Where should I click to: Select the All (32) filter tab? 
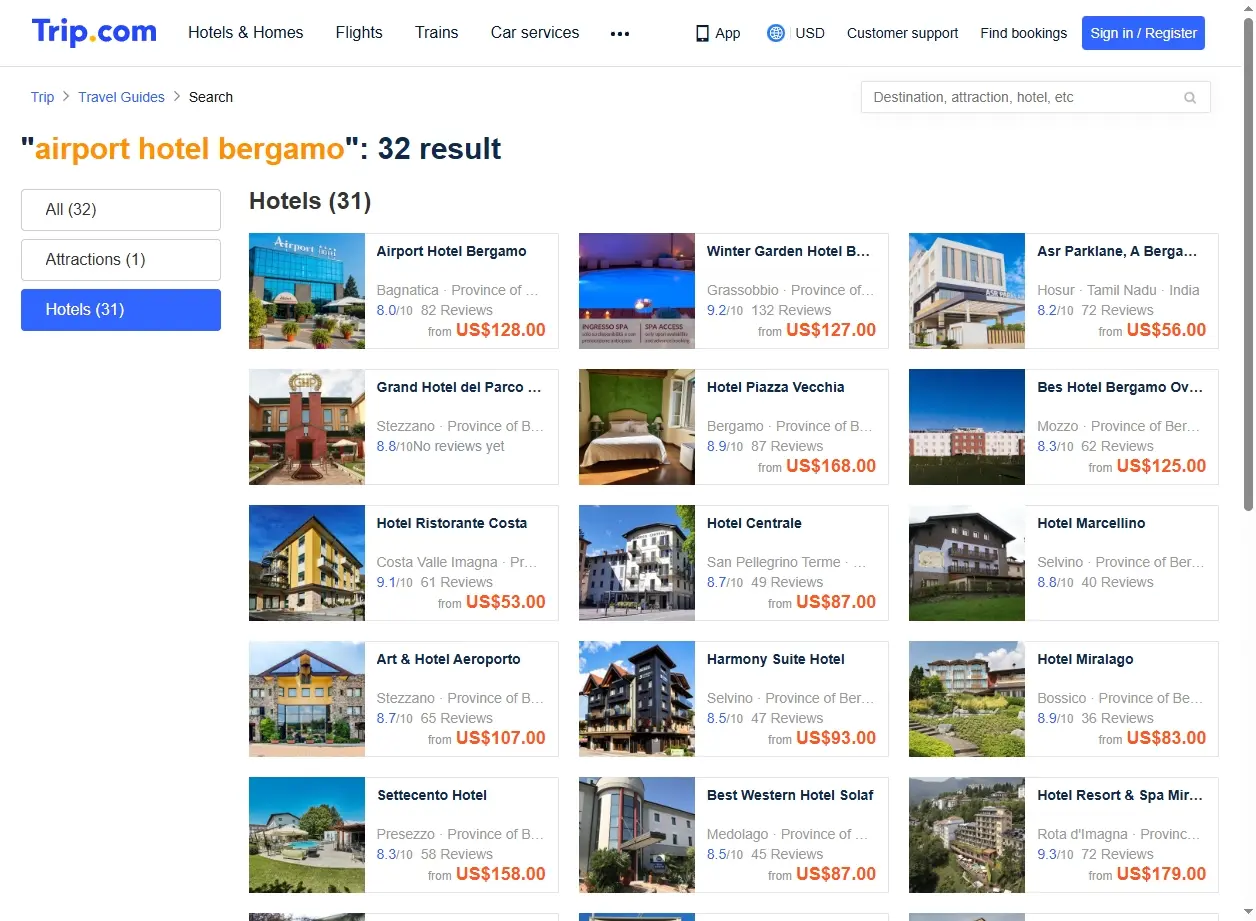(x=121, y=210)
